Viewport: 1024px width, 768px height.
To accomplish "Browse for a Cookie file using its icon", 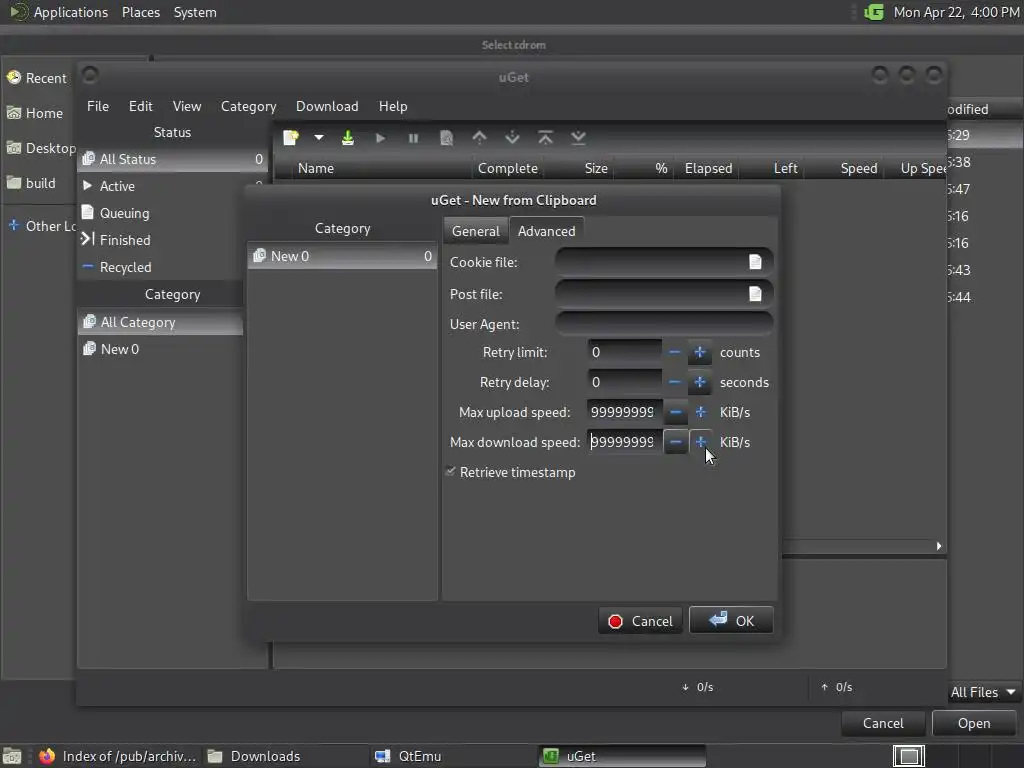I will point(755,262).
